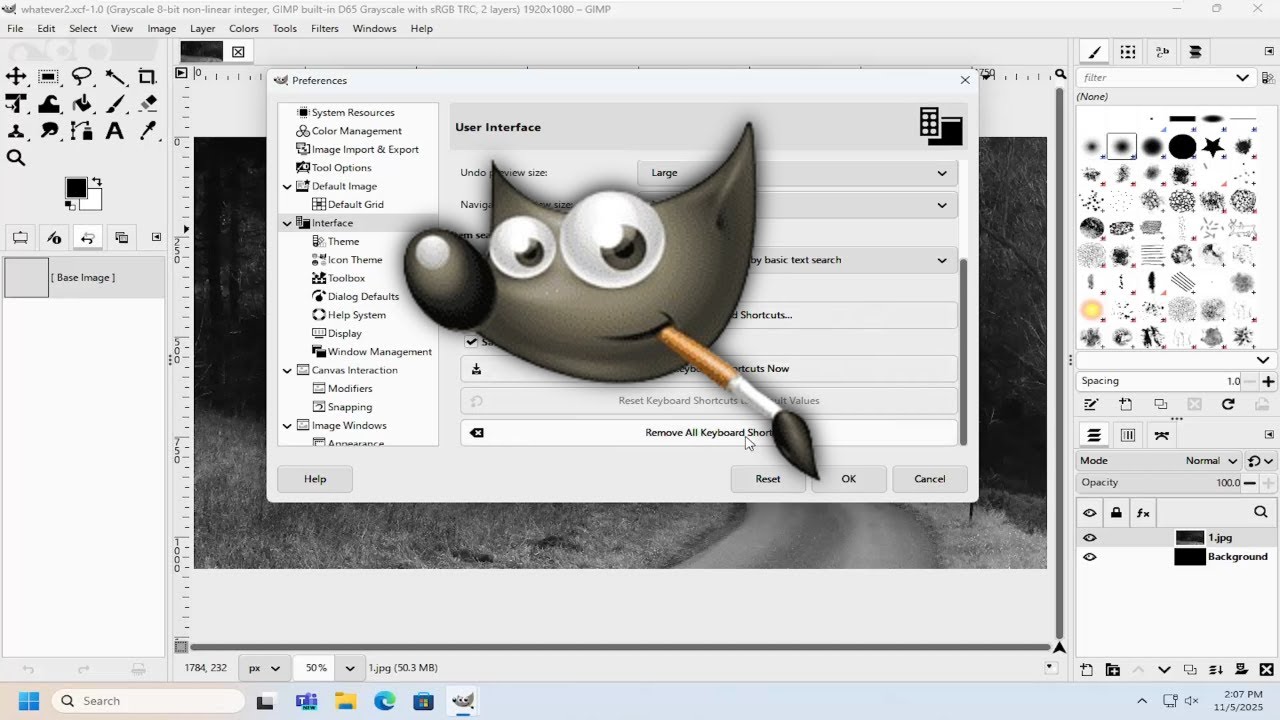Pick the Eraser tool
The height and width of the screenshot is (720, 1280).
point(148,103)
